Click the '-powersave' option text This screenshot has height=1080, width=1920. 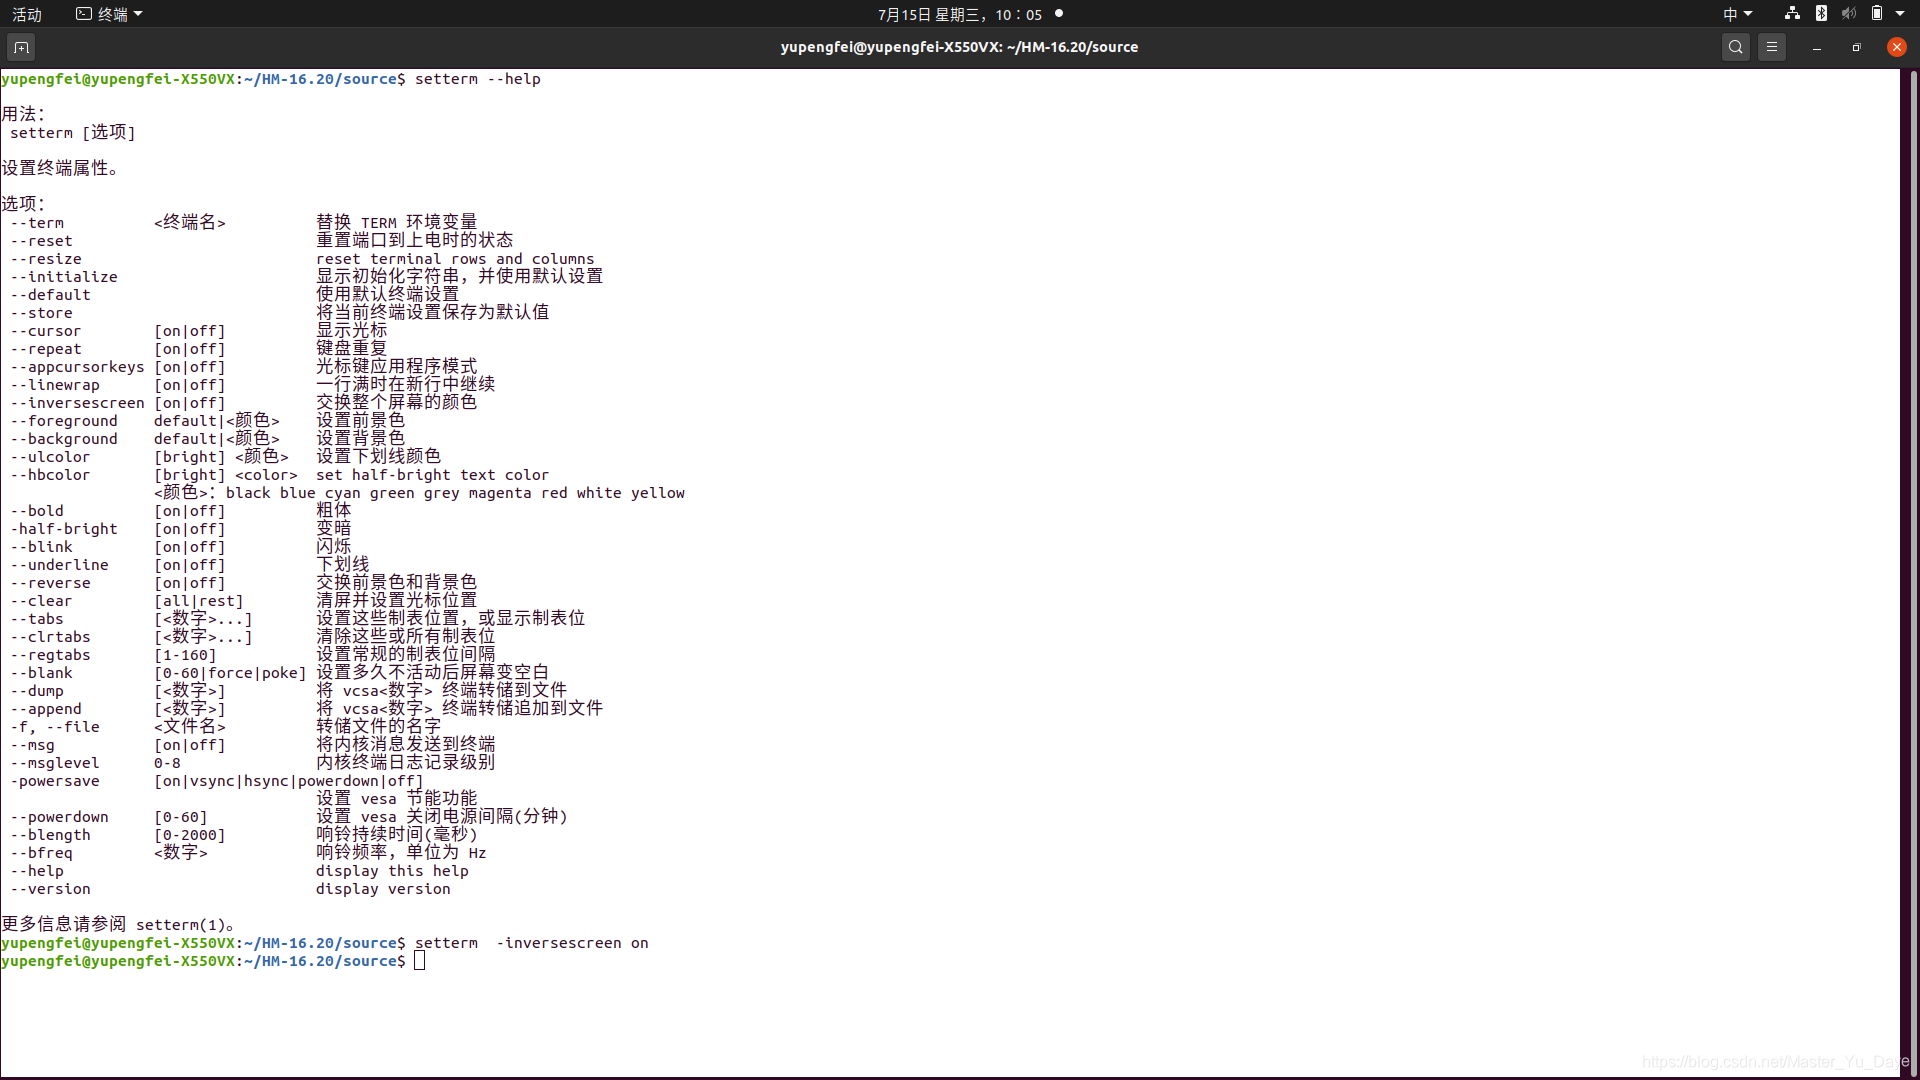point(55,781)
